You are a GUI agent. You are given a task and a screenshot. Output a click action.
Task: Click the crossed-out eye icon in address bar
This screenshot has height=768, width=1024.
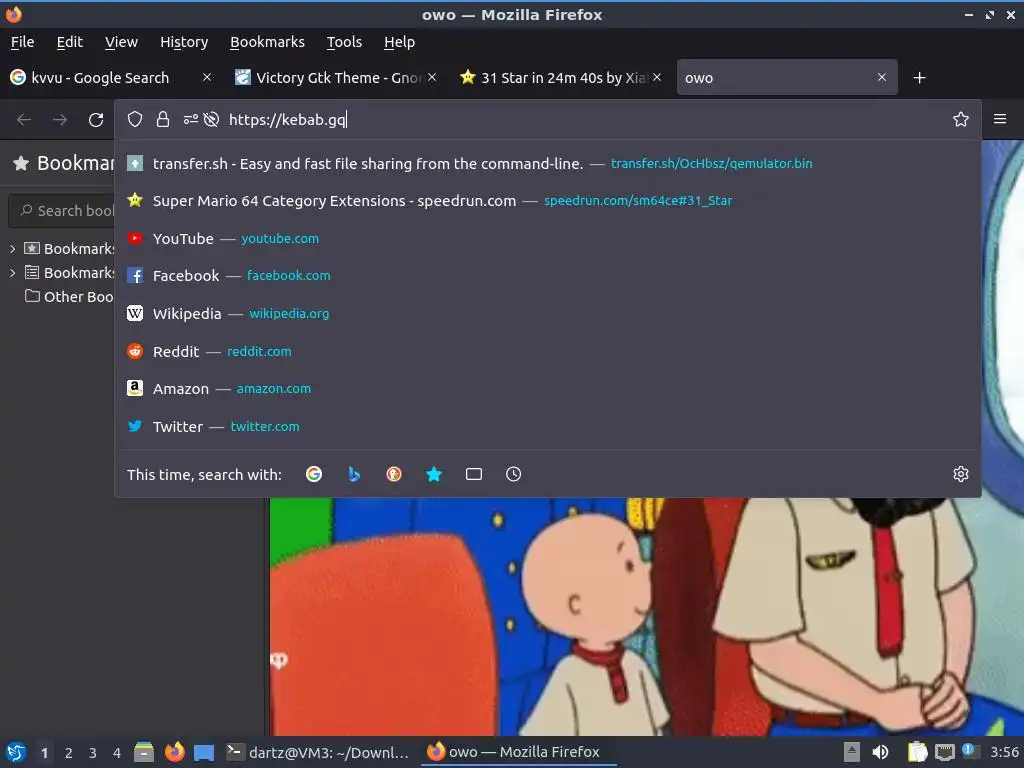211,120
